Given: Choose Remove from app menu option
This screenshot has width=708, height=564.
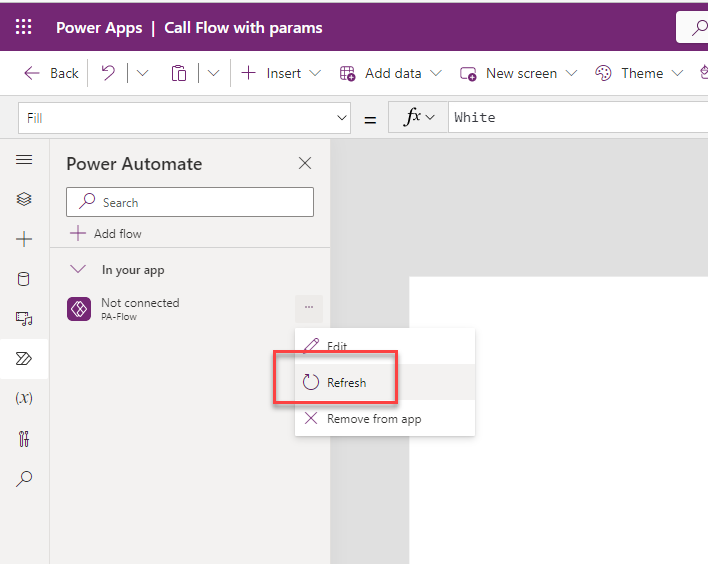Looking at the screenshot, I should click(373, 419).
